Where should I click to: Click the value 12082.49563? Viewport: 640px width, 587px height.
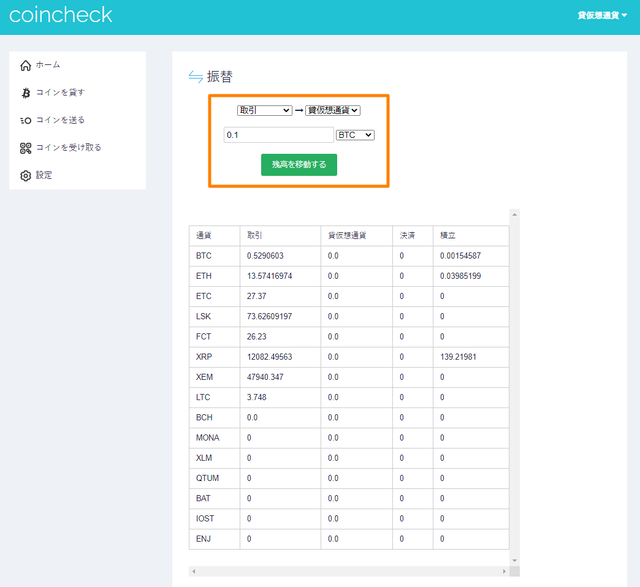pos(269,357)
